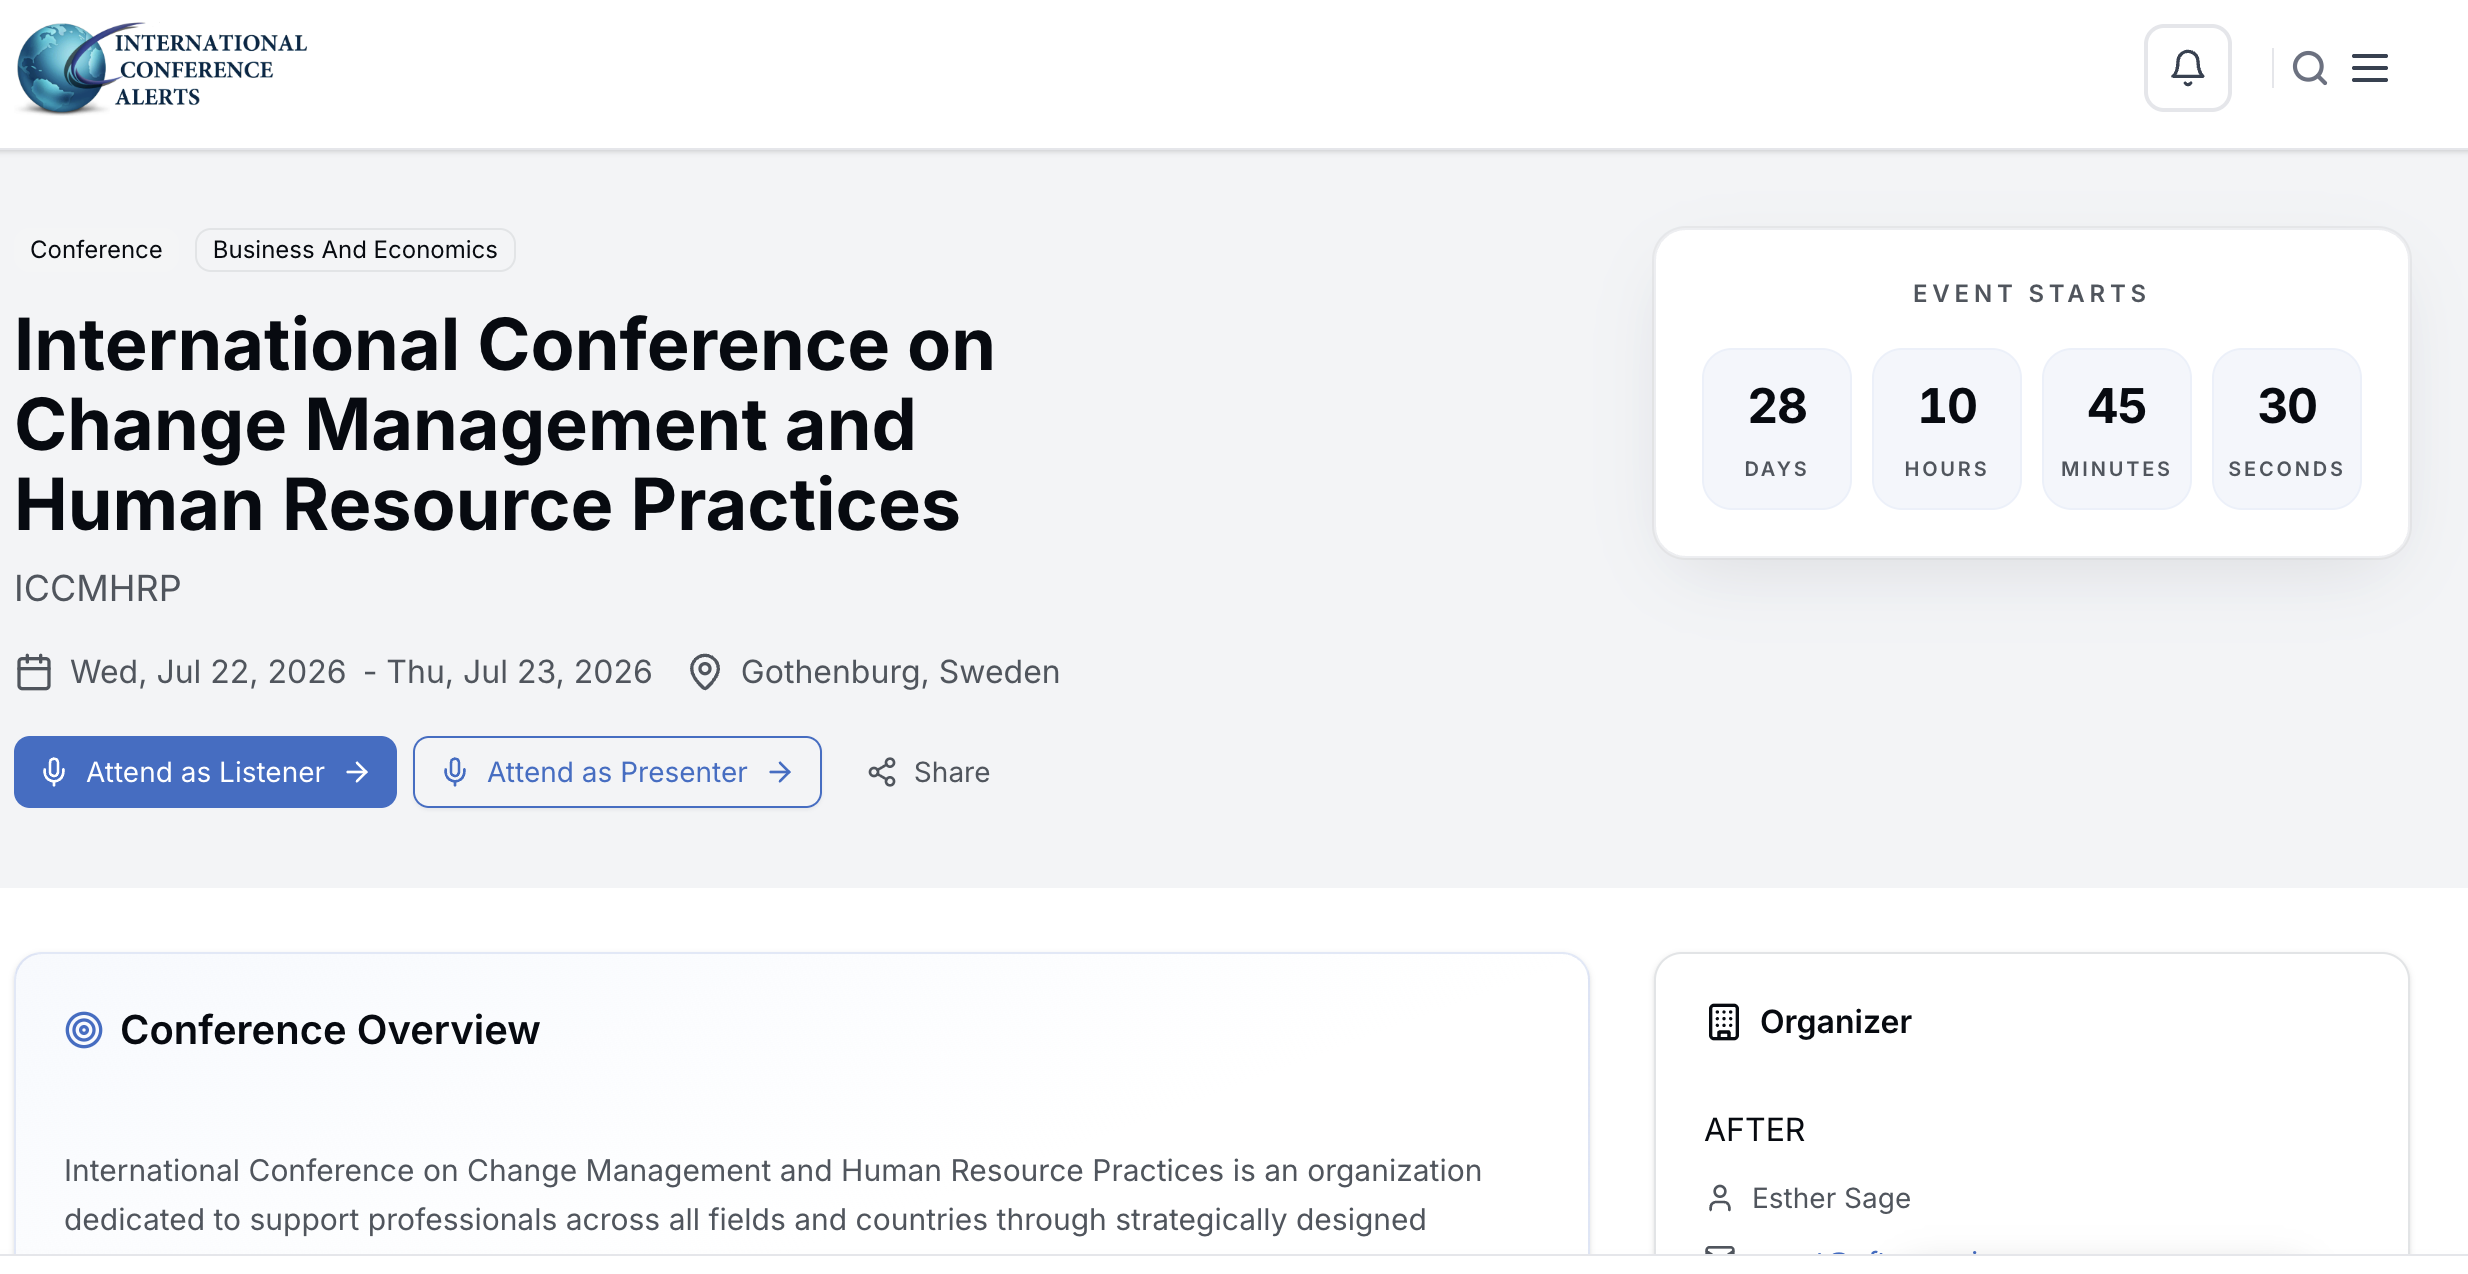
Task: Click the 30 Seconds countdown tile
Action: click(2287, 428)
